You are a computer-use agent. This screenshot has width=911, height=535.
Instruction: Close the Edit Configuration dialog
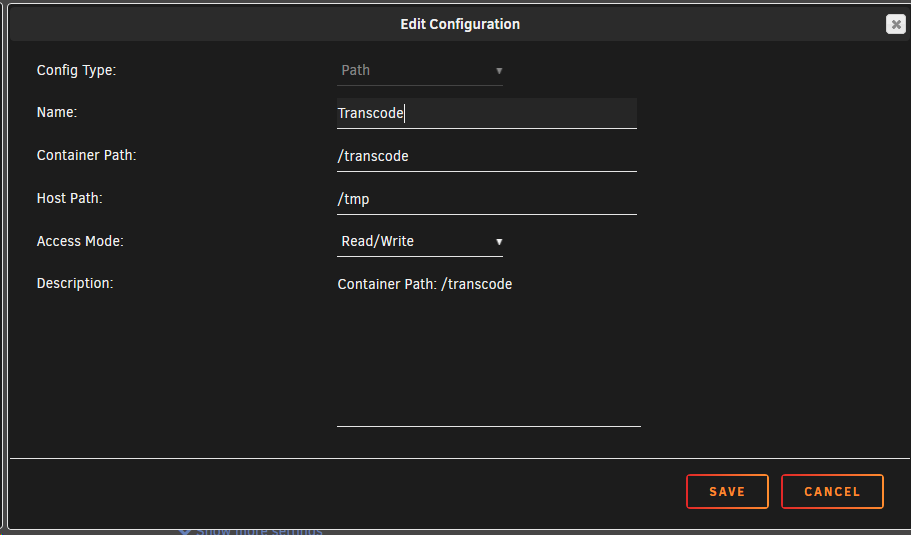point(895,24)
